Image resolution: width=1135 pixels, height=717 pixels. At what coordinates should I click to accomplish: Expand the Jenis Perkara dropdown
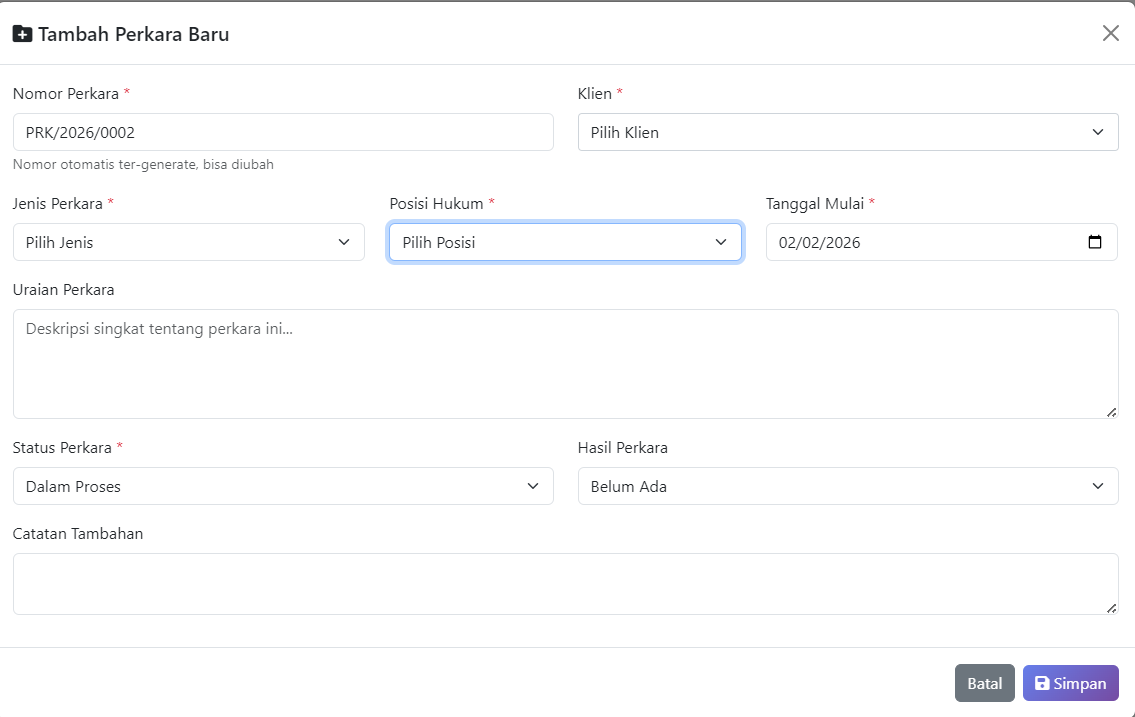coord(189,242)
